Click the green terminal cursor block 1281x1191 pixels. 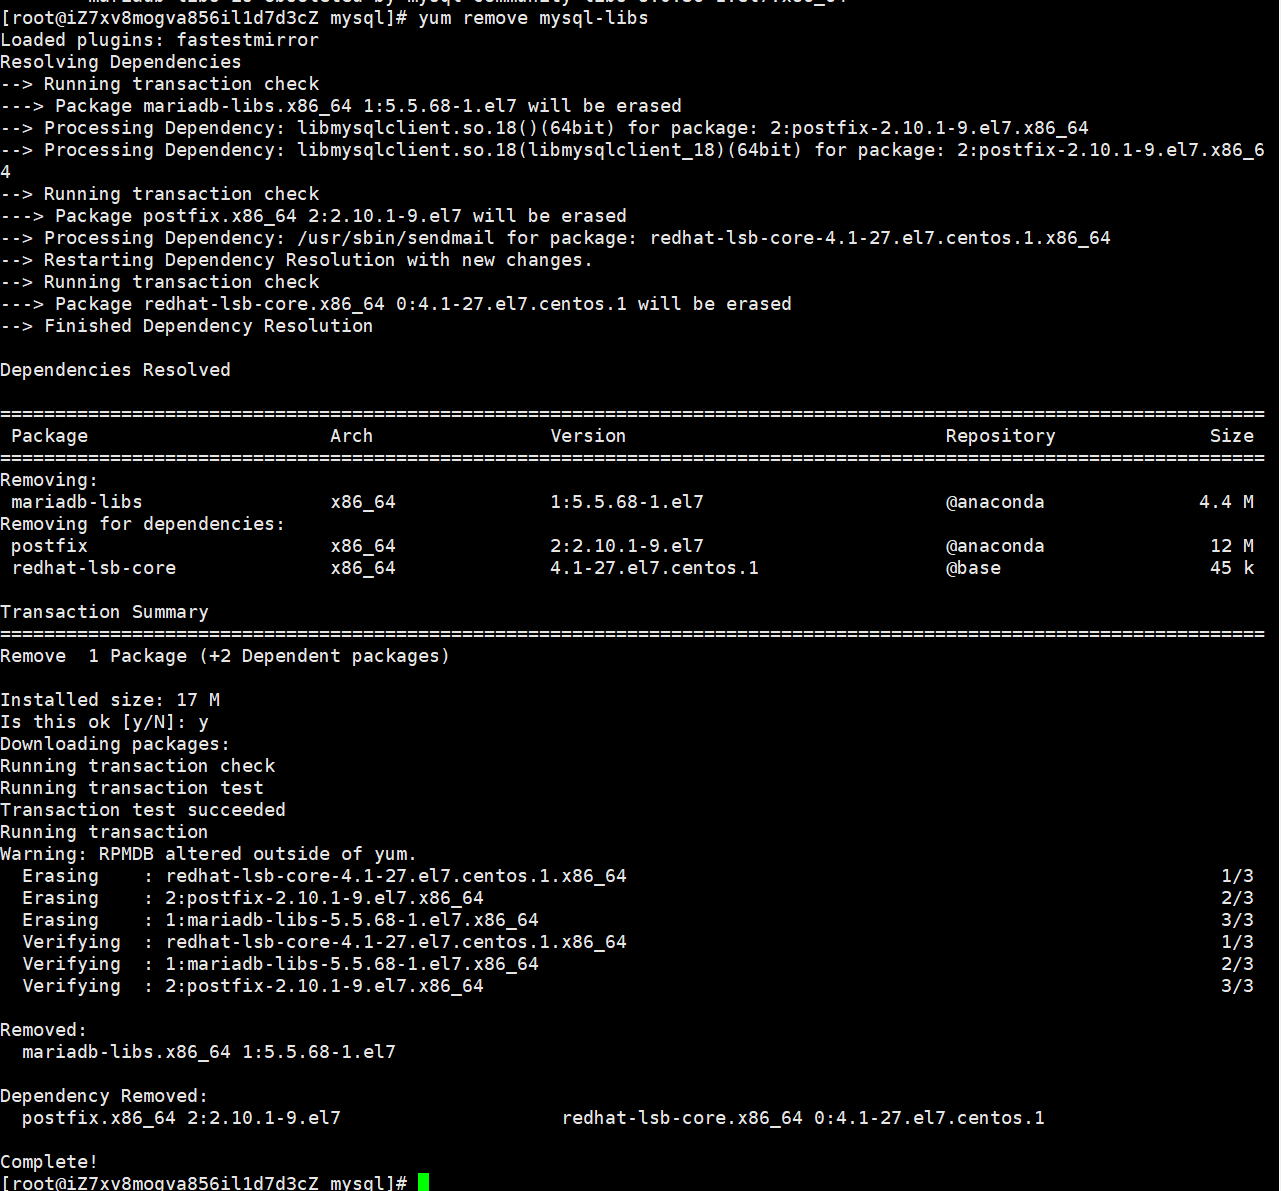(x=424, y=1183)
